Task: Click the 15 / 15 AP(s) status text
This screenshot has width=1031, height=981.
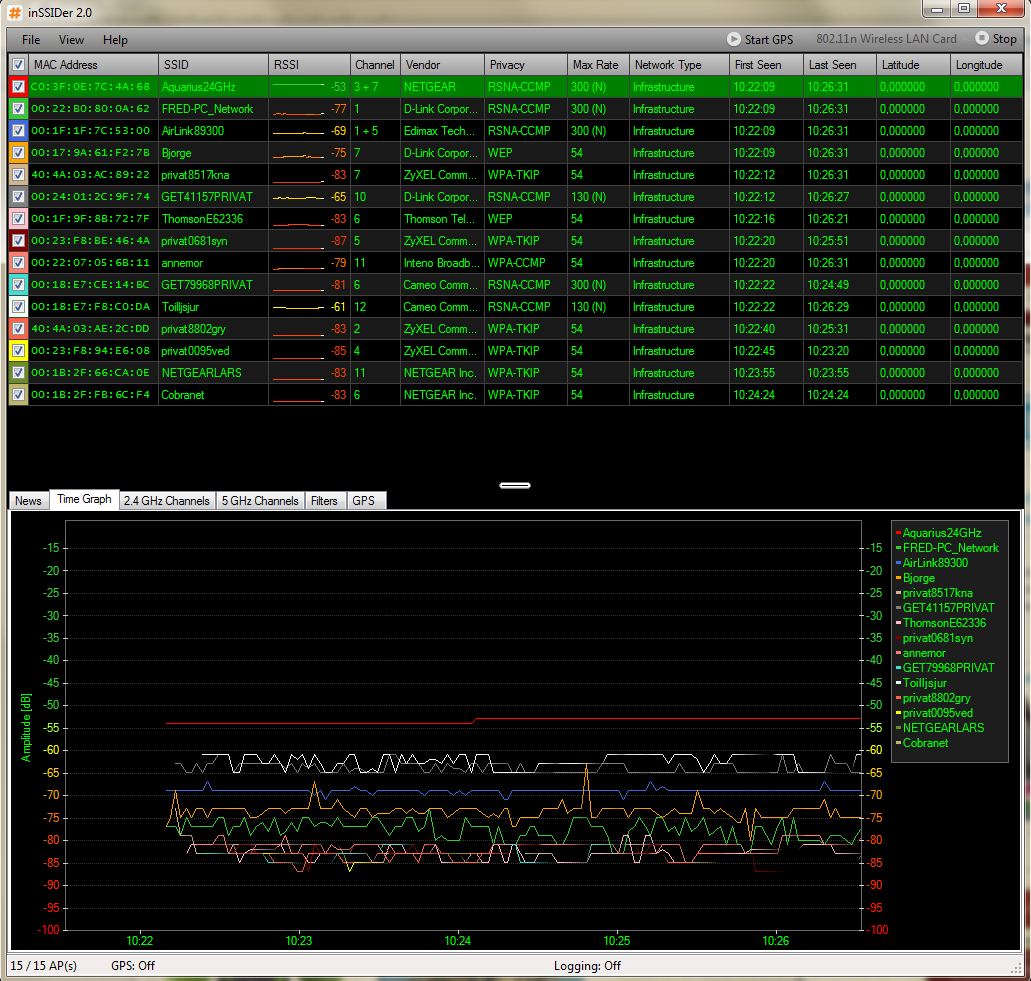Action: [43, 965]
